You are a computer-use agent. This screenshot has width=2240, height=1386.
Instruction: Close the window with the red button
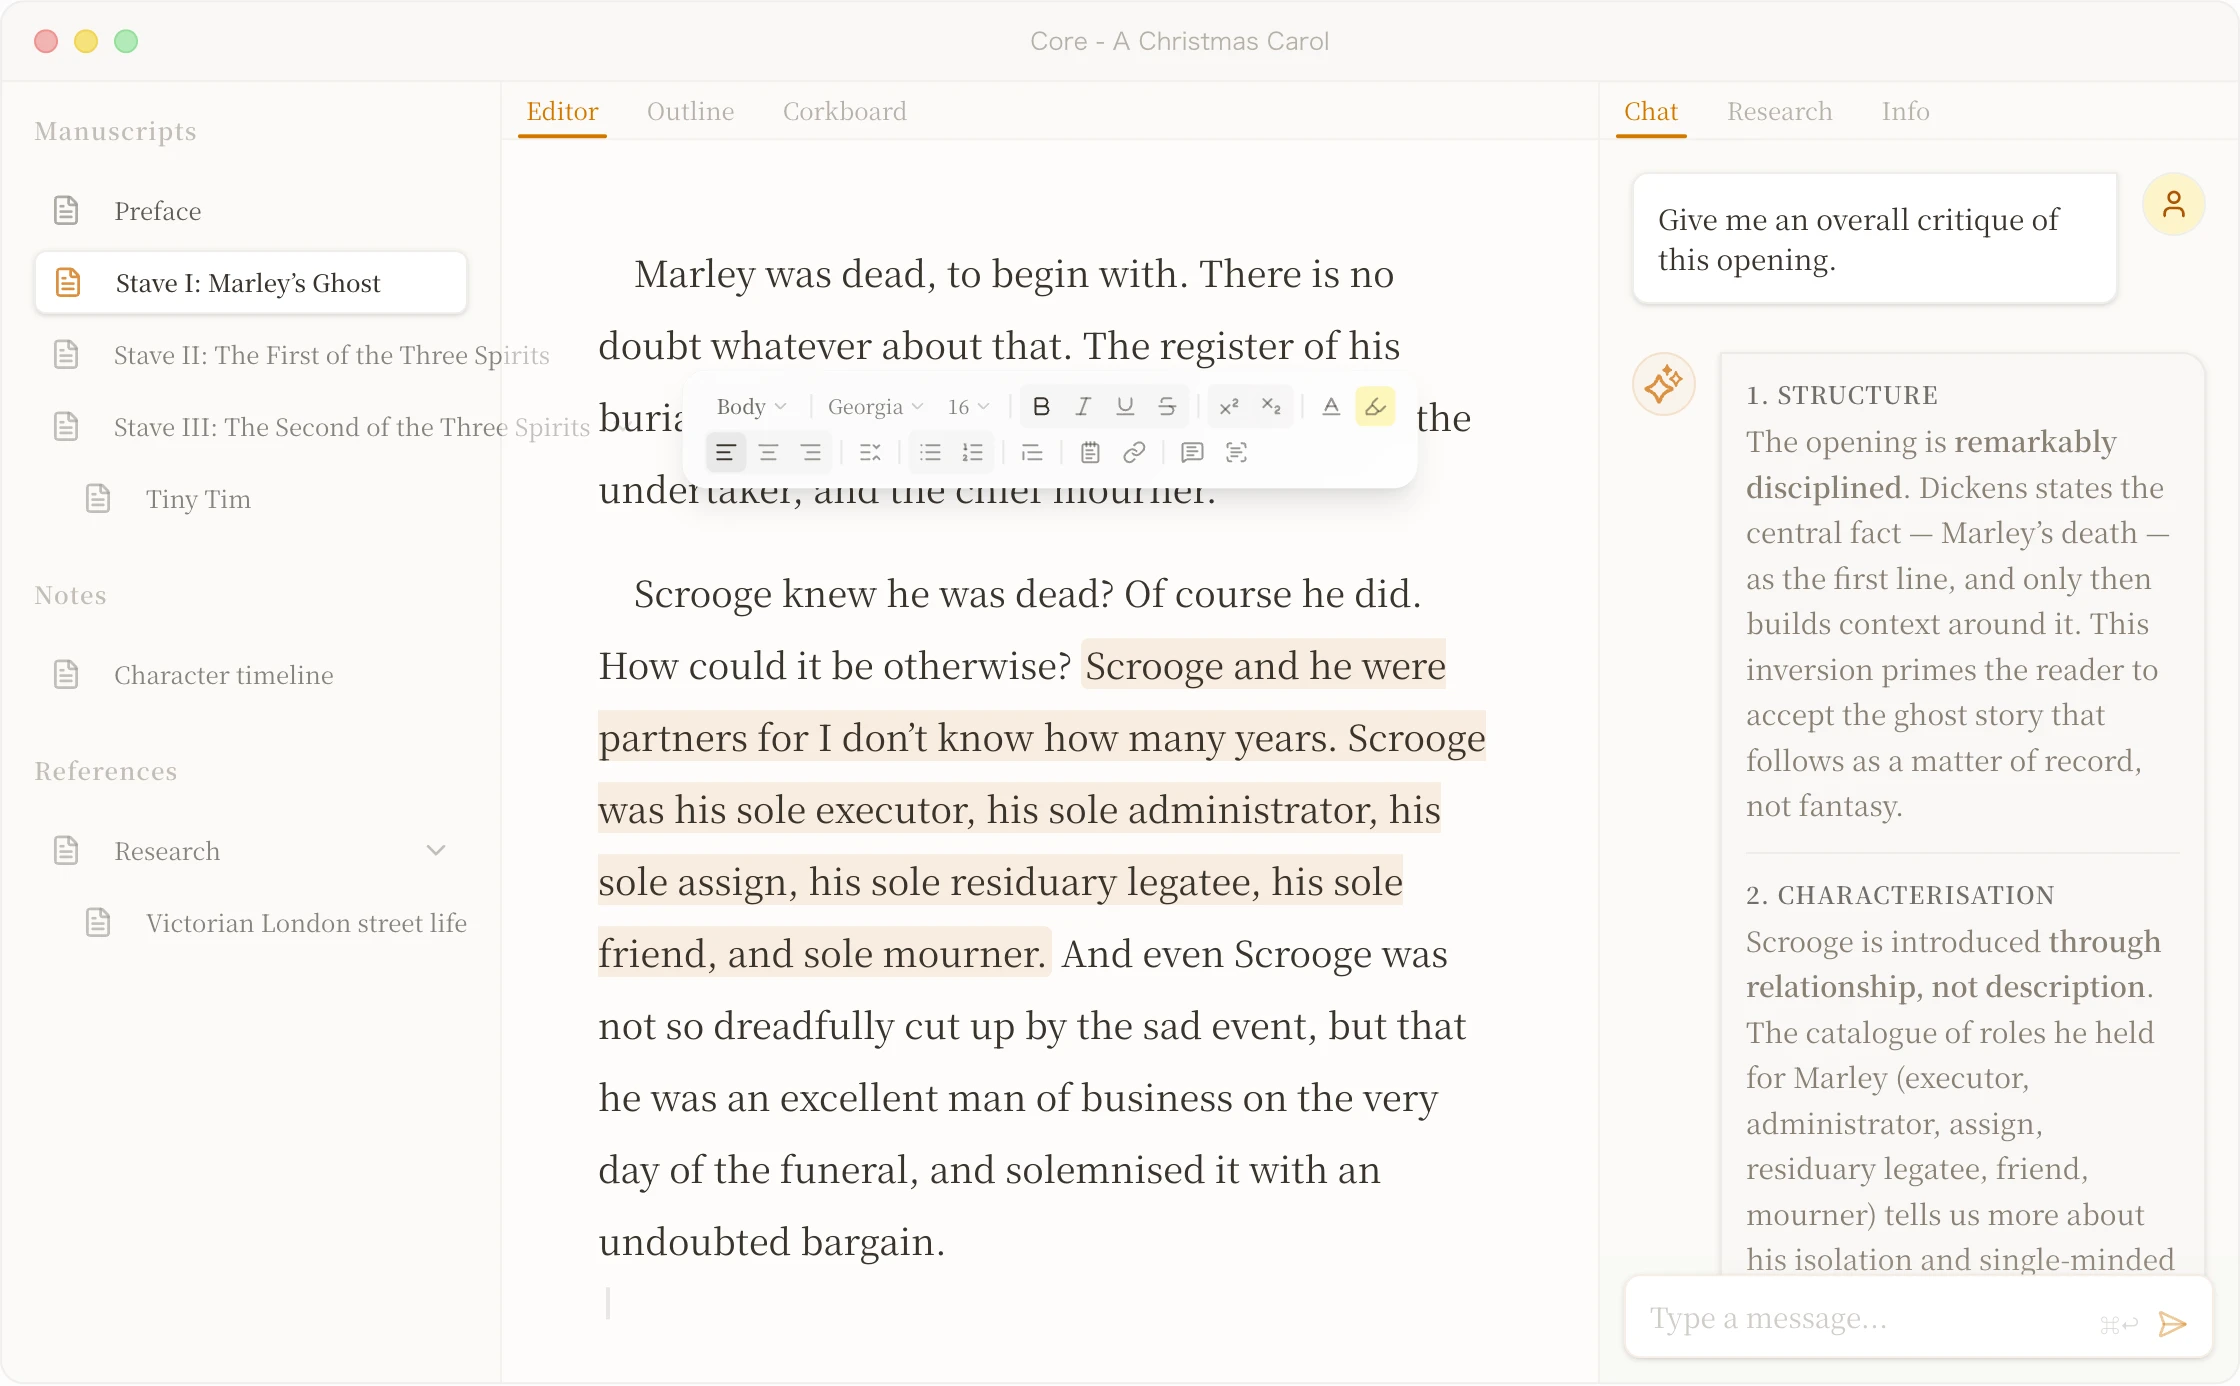click(x=46, y=41)
